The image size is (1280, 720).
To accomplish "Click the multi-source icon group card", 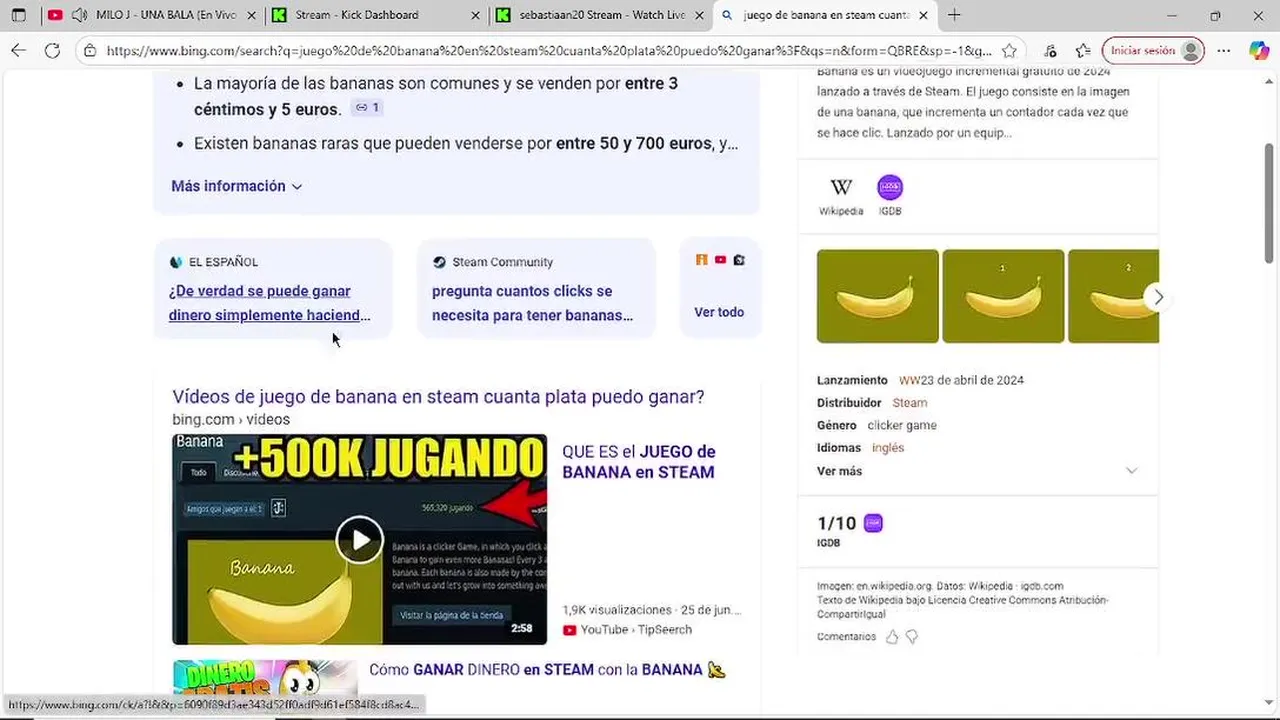I will 720,289.
